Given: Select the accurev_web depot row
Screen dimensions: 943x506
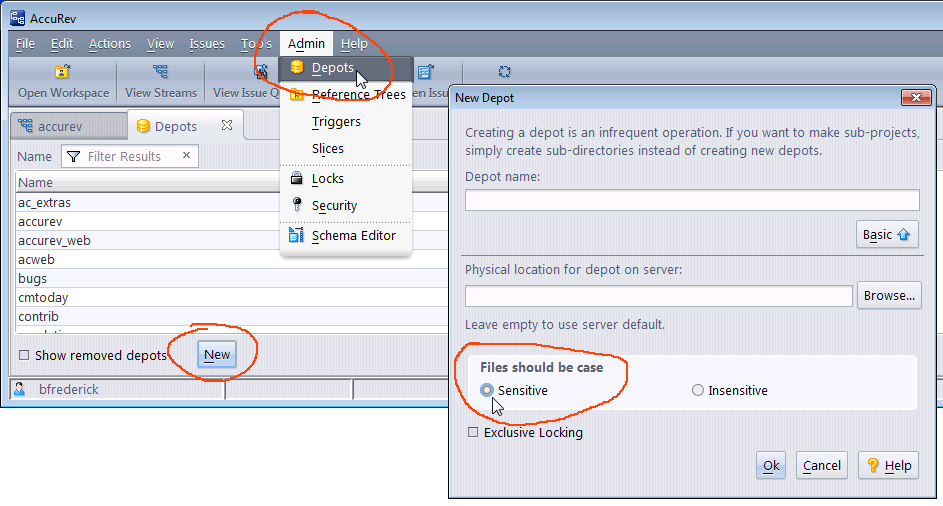Looking at the screenshot, I should tap(232, 241).
